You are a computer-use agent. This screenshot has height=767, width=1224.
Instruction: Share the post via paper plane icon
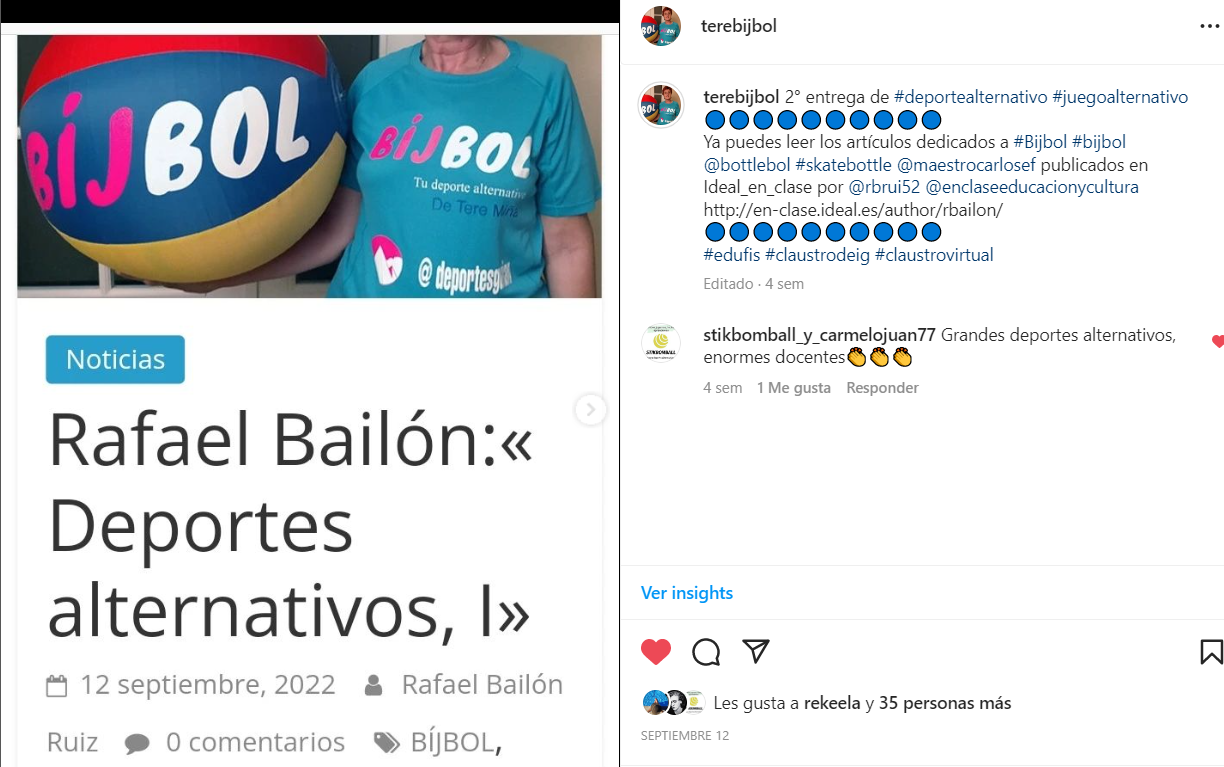point(756,652)
